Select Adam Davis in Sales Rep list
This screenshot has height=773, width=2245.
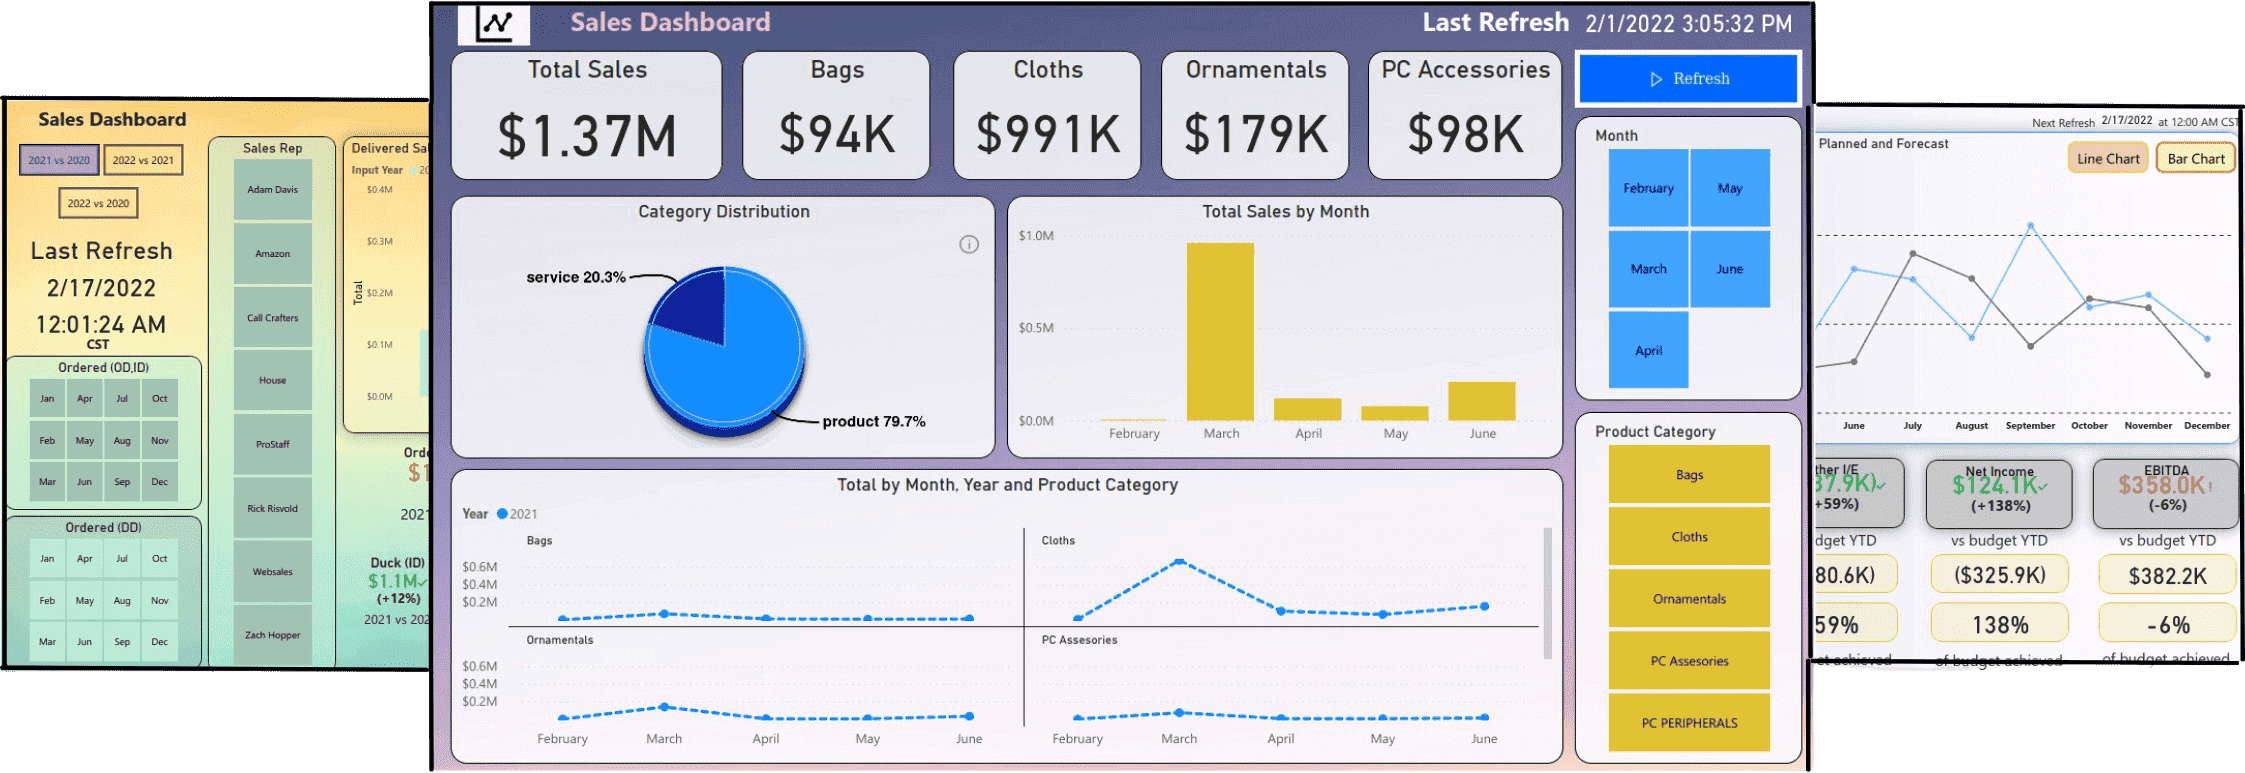pyautogui.click(x=272, y=190)
